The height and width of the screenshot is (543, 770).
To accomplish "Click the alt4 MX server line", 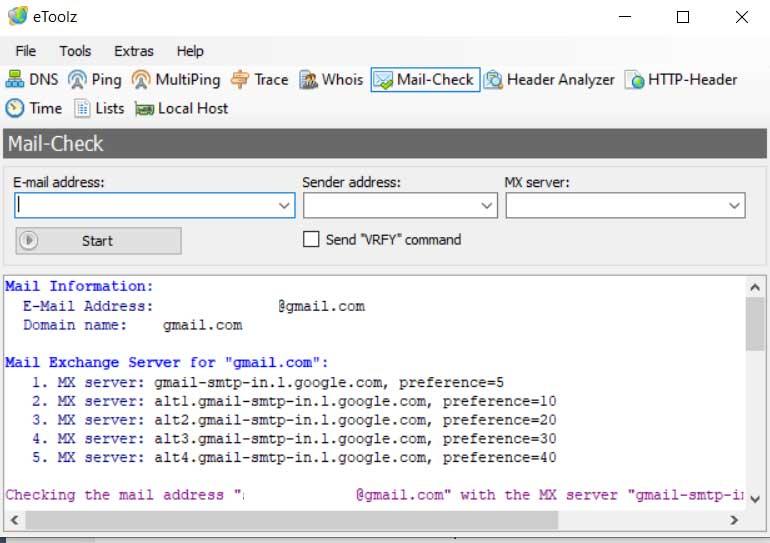I will click(x=294, y=457).
